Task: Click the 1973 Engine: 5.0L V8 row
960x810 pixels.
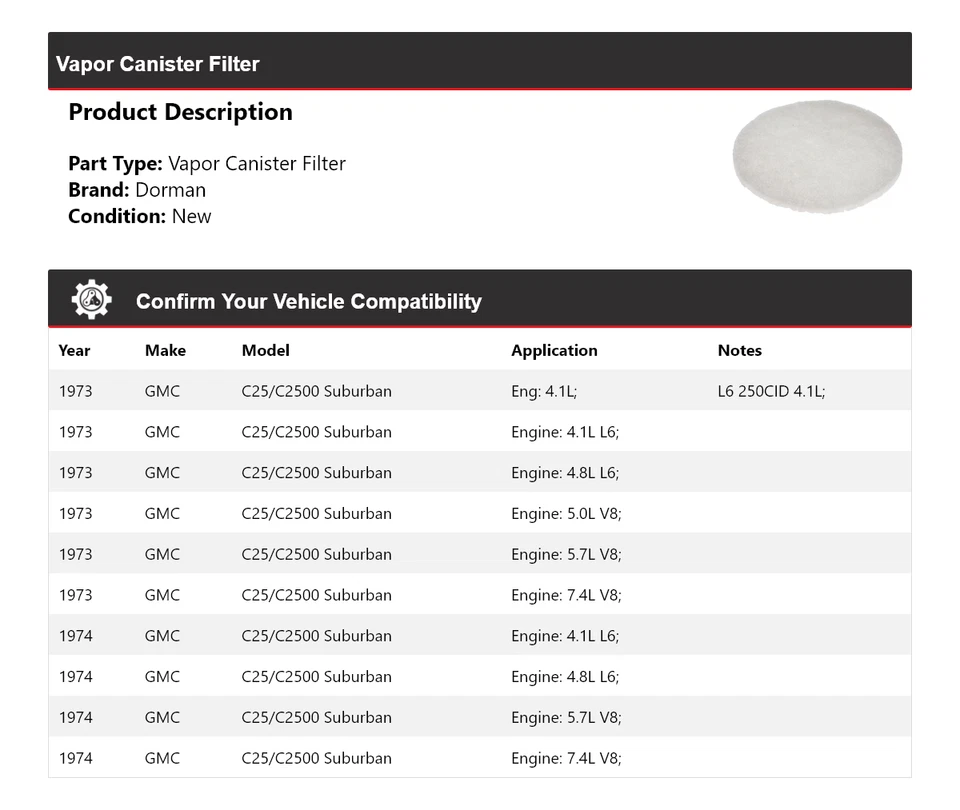Action: (480, 513)
